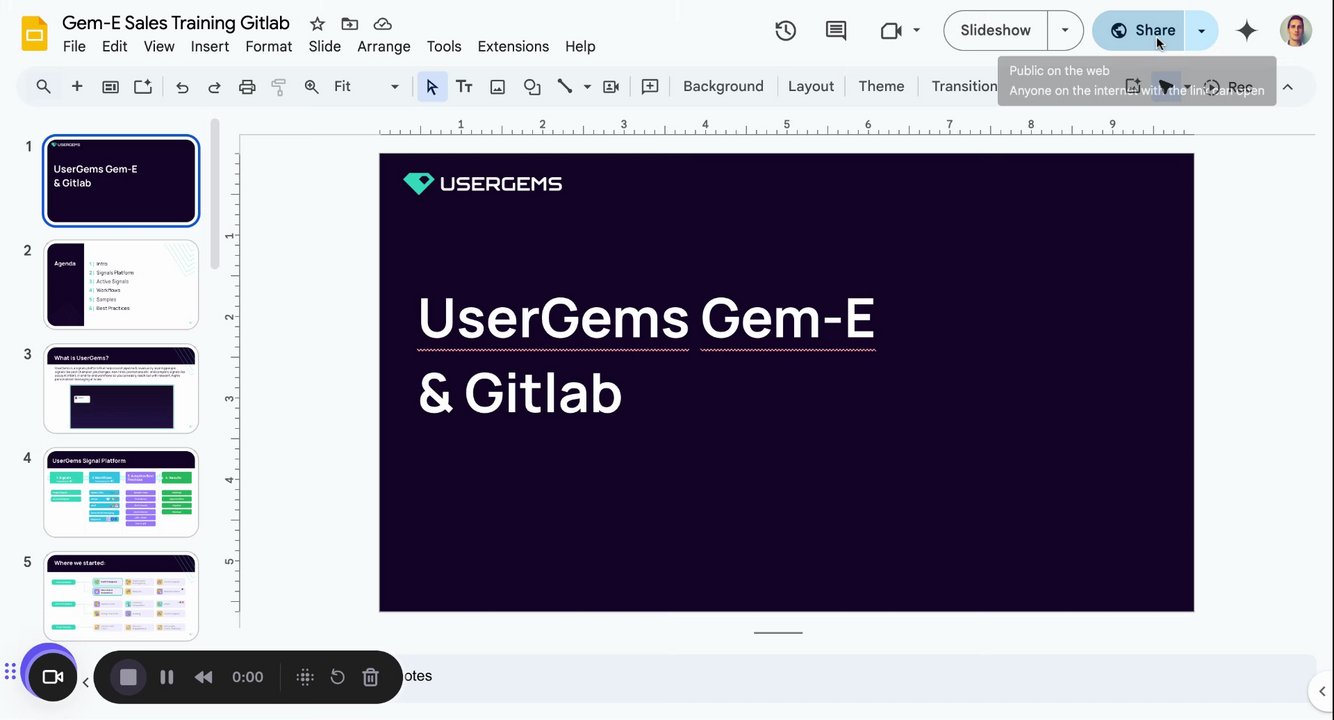Redo the last action
The height and width of the screenshot is (720, 1334).
(214, 87)
